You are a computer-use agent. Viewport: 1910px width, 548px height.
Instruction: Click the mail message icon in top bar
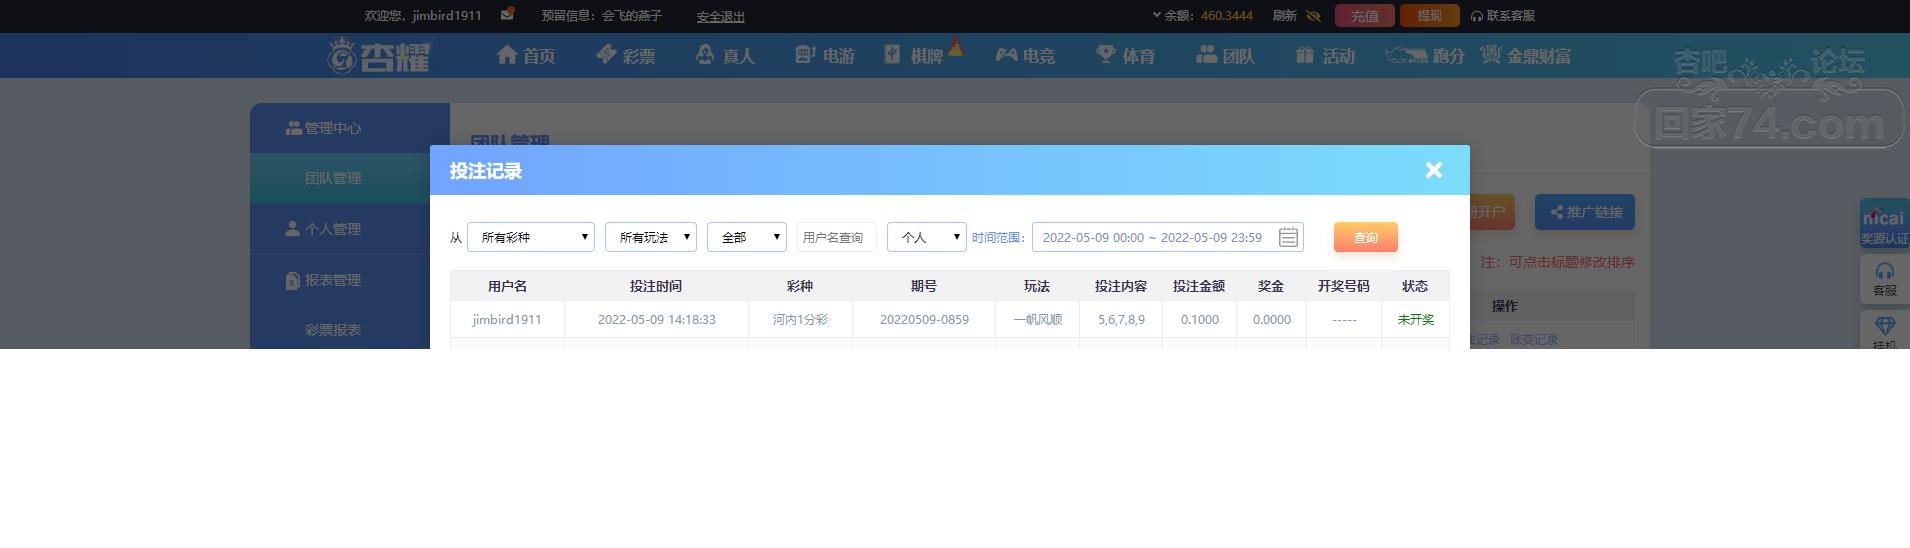(508, 14)
